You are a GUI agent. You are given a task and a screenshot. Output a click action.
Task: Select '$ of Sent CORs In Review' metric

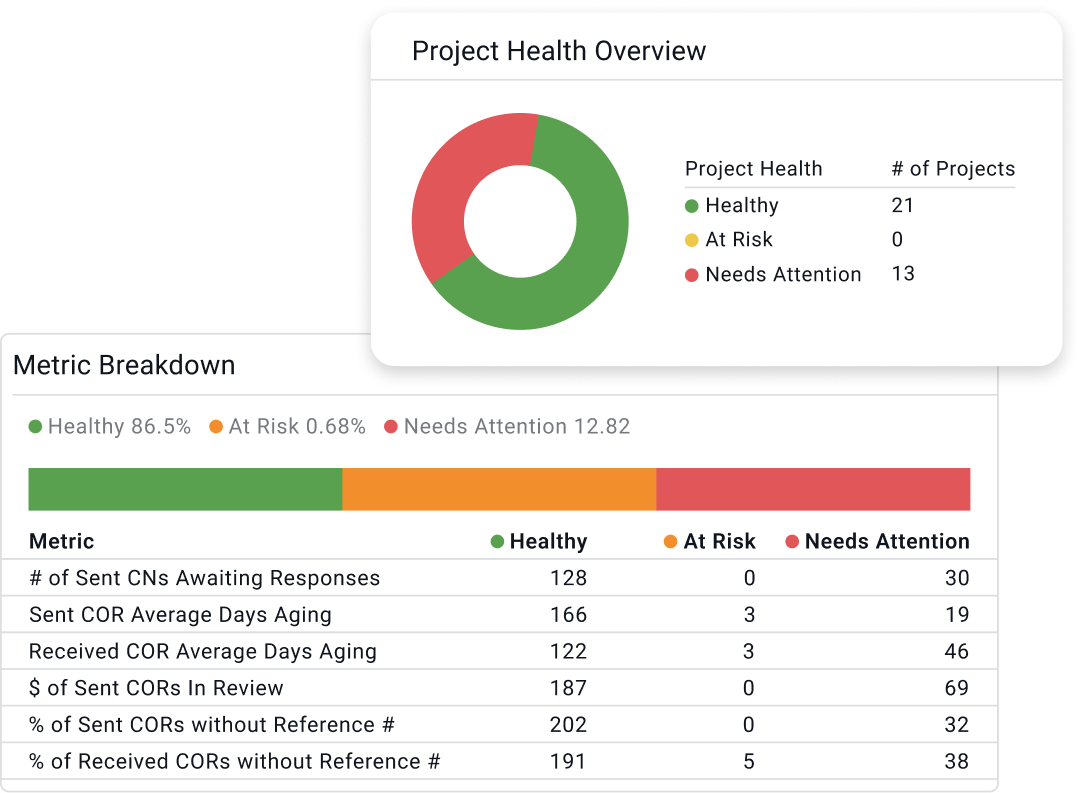(156, 688)
